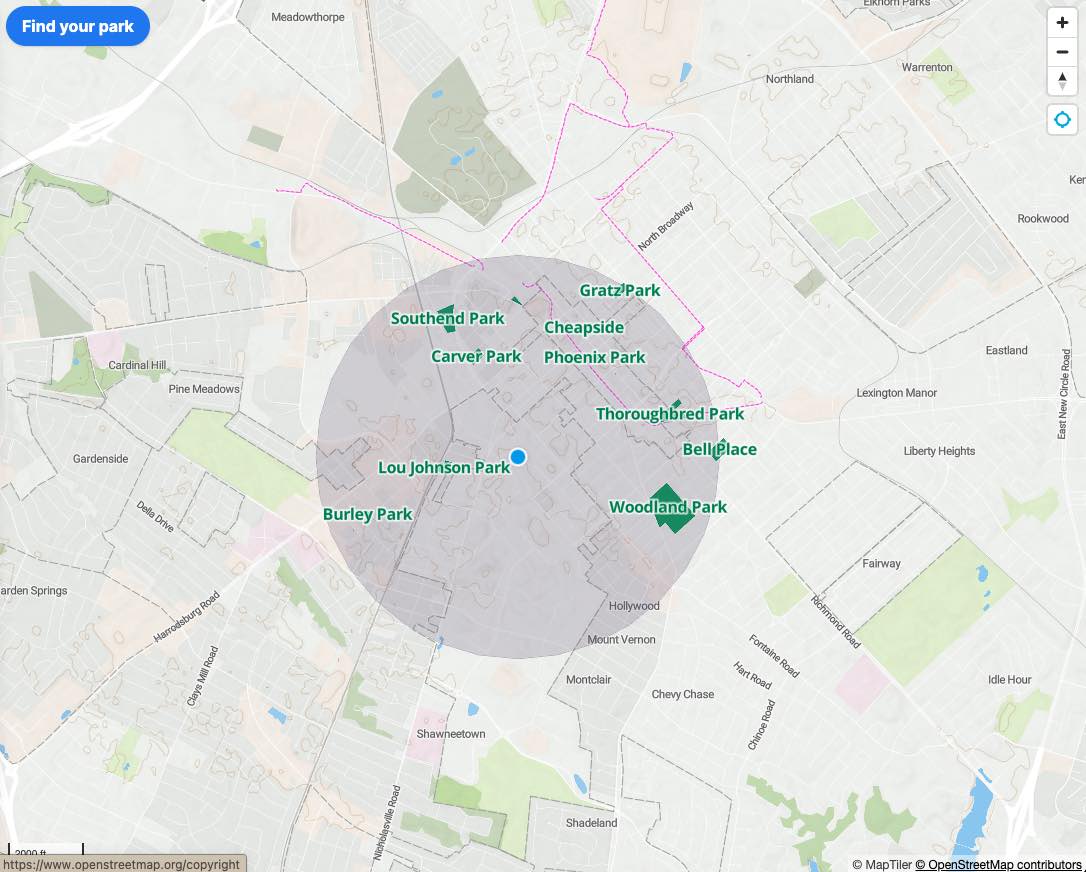
Task: Select the Lou Johnson Park label
Action: point(444,468)
